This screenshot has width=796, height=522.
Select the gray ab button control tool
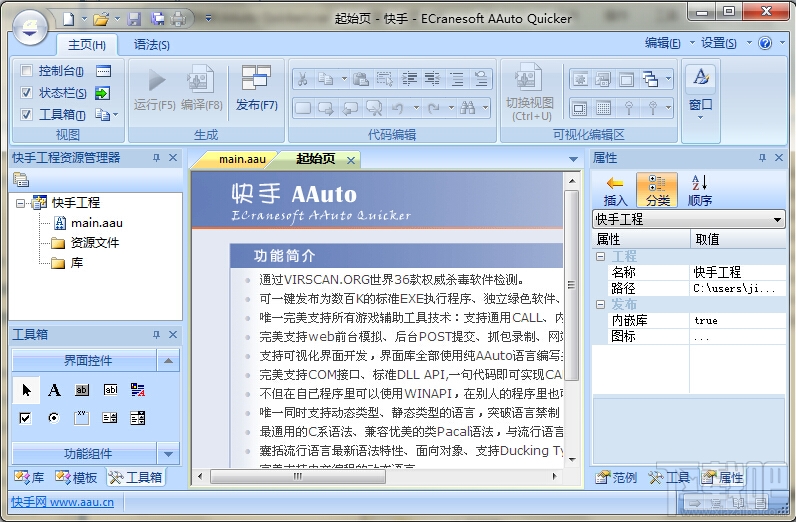(x=82, y=390)
